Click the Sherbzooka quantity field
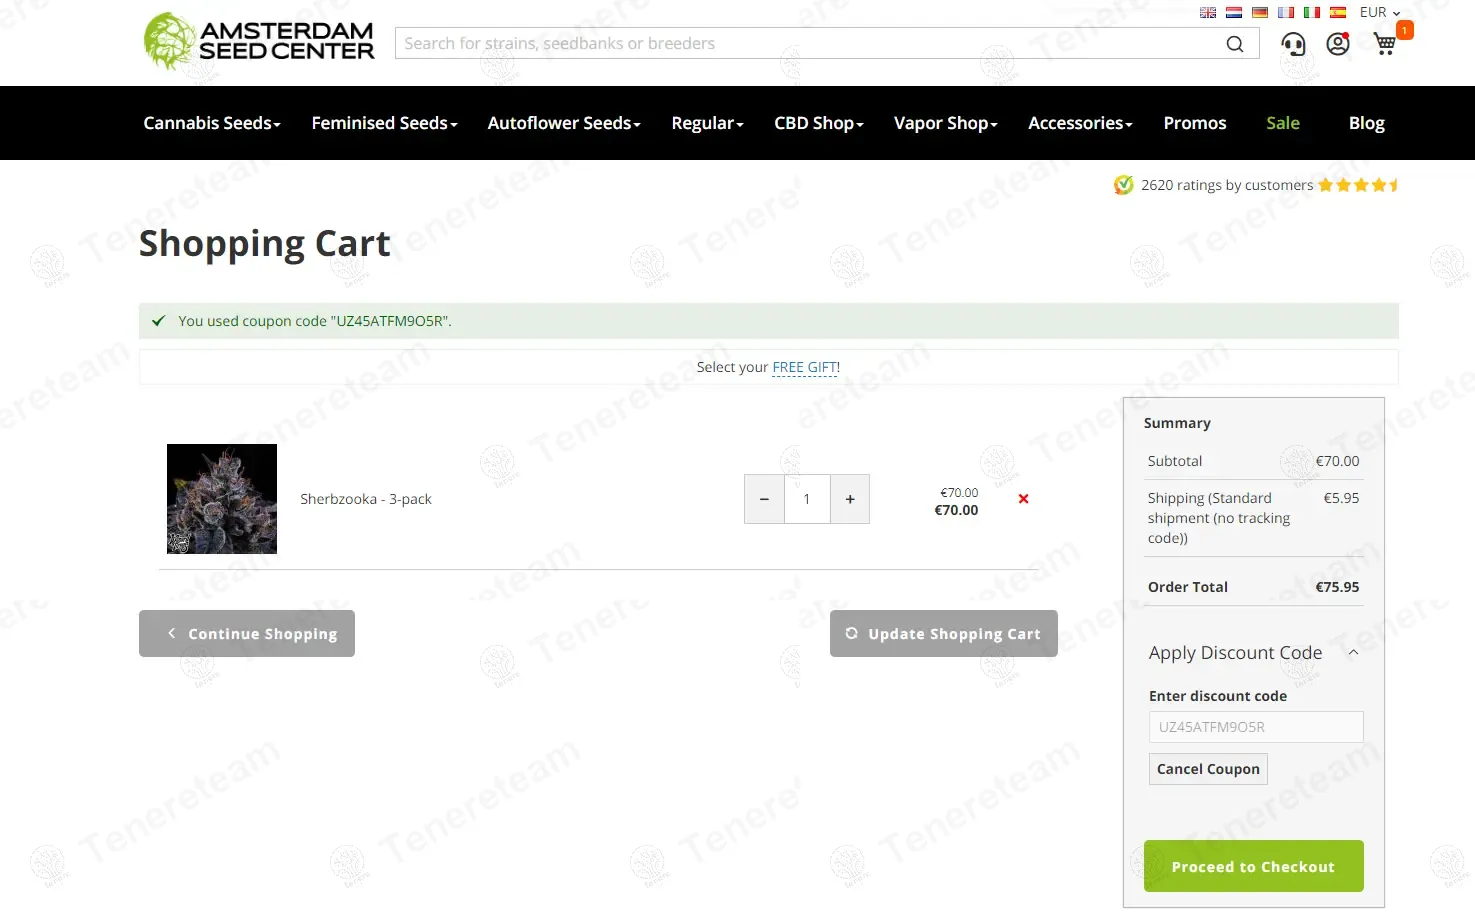Viewport: 1475px width, 912px height. tap(807, 499)
